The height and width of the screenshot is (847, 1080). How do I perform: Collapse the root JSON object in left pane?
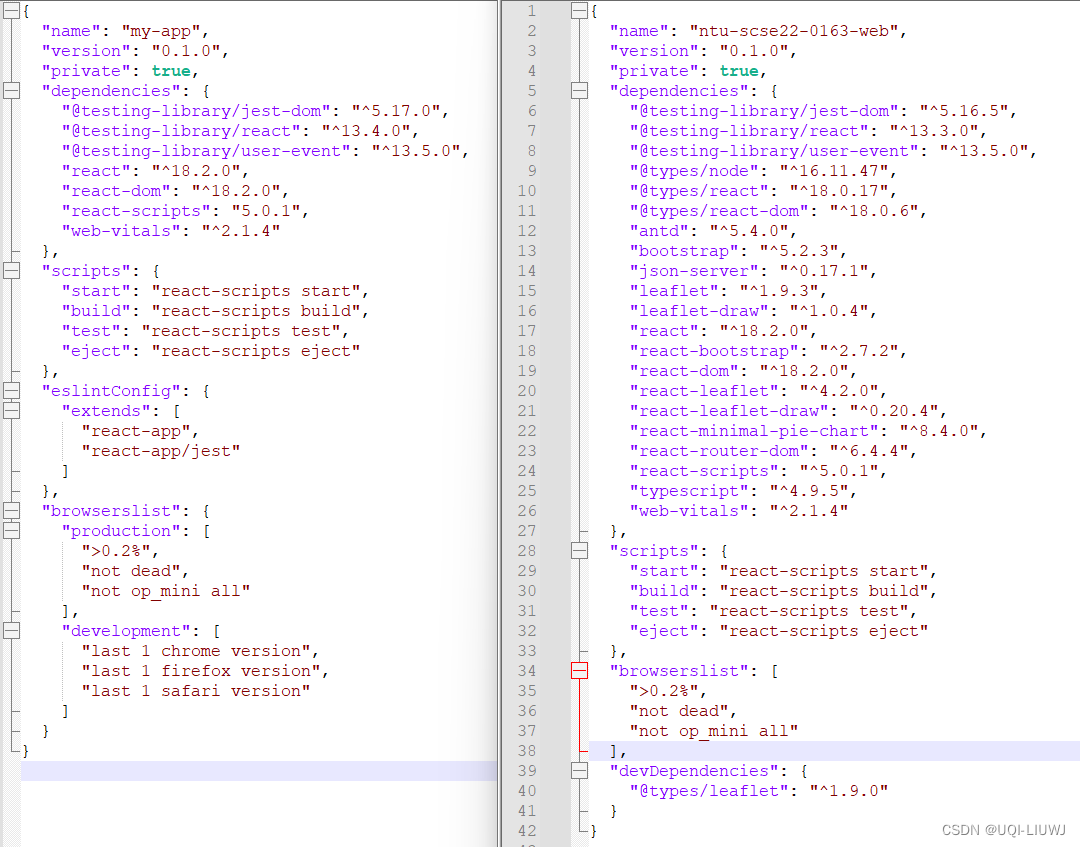click(x=11, y=10)
